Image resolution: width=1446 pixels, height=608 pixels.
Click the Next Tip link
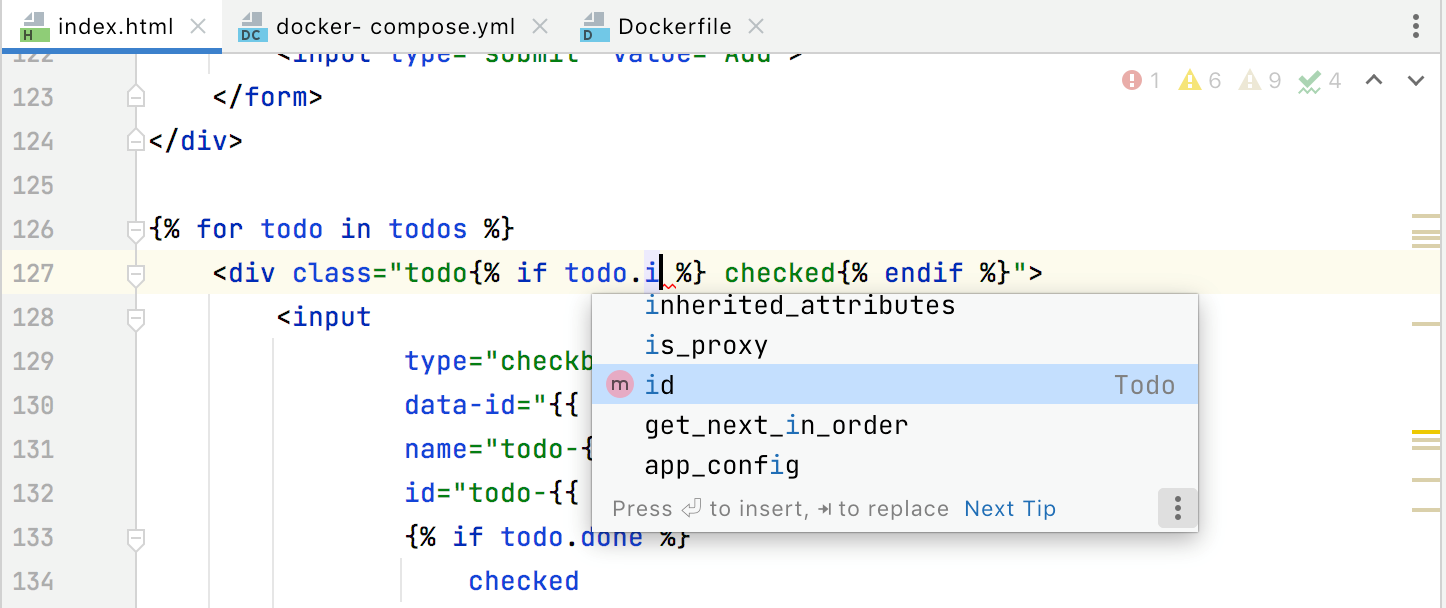pyautogui.click(x=1010, y=509)
